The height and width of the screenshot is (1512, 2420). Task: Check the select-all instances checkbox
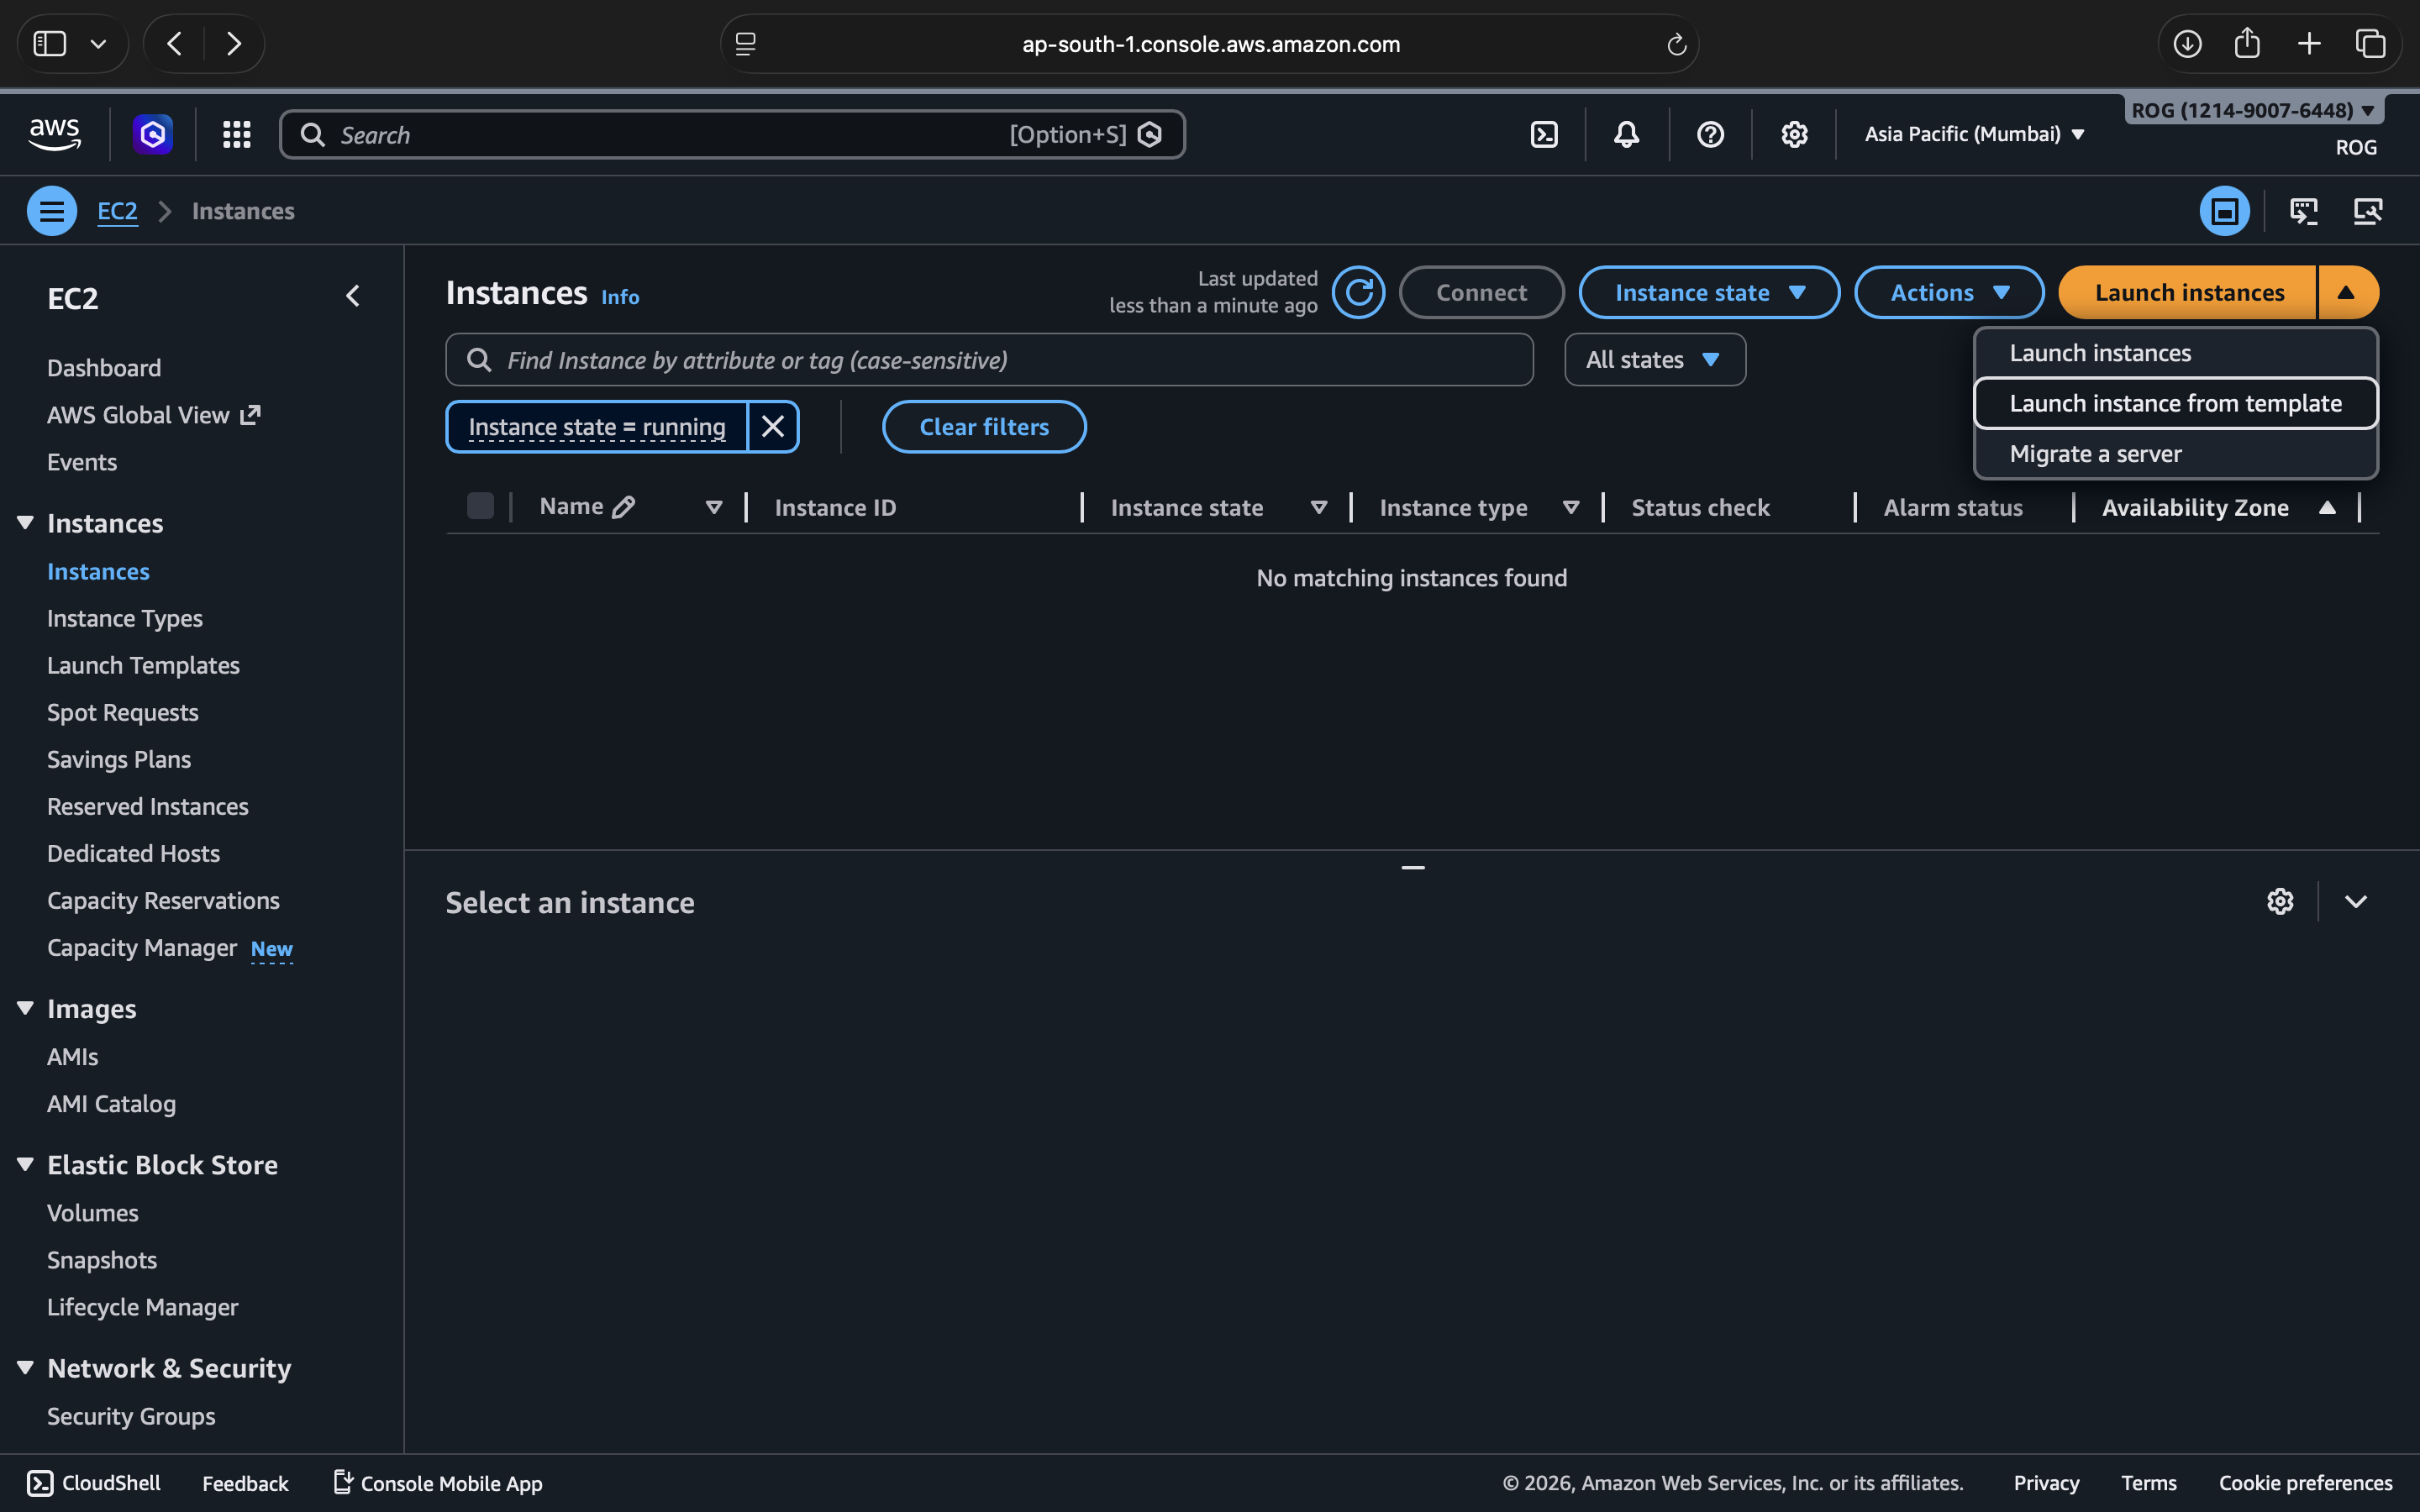coord(480,506)
